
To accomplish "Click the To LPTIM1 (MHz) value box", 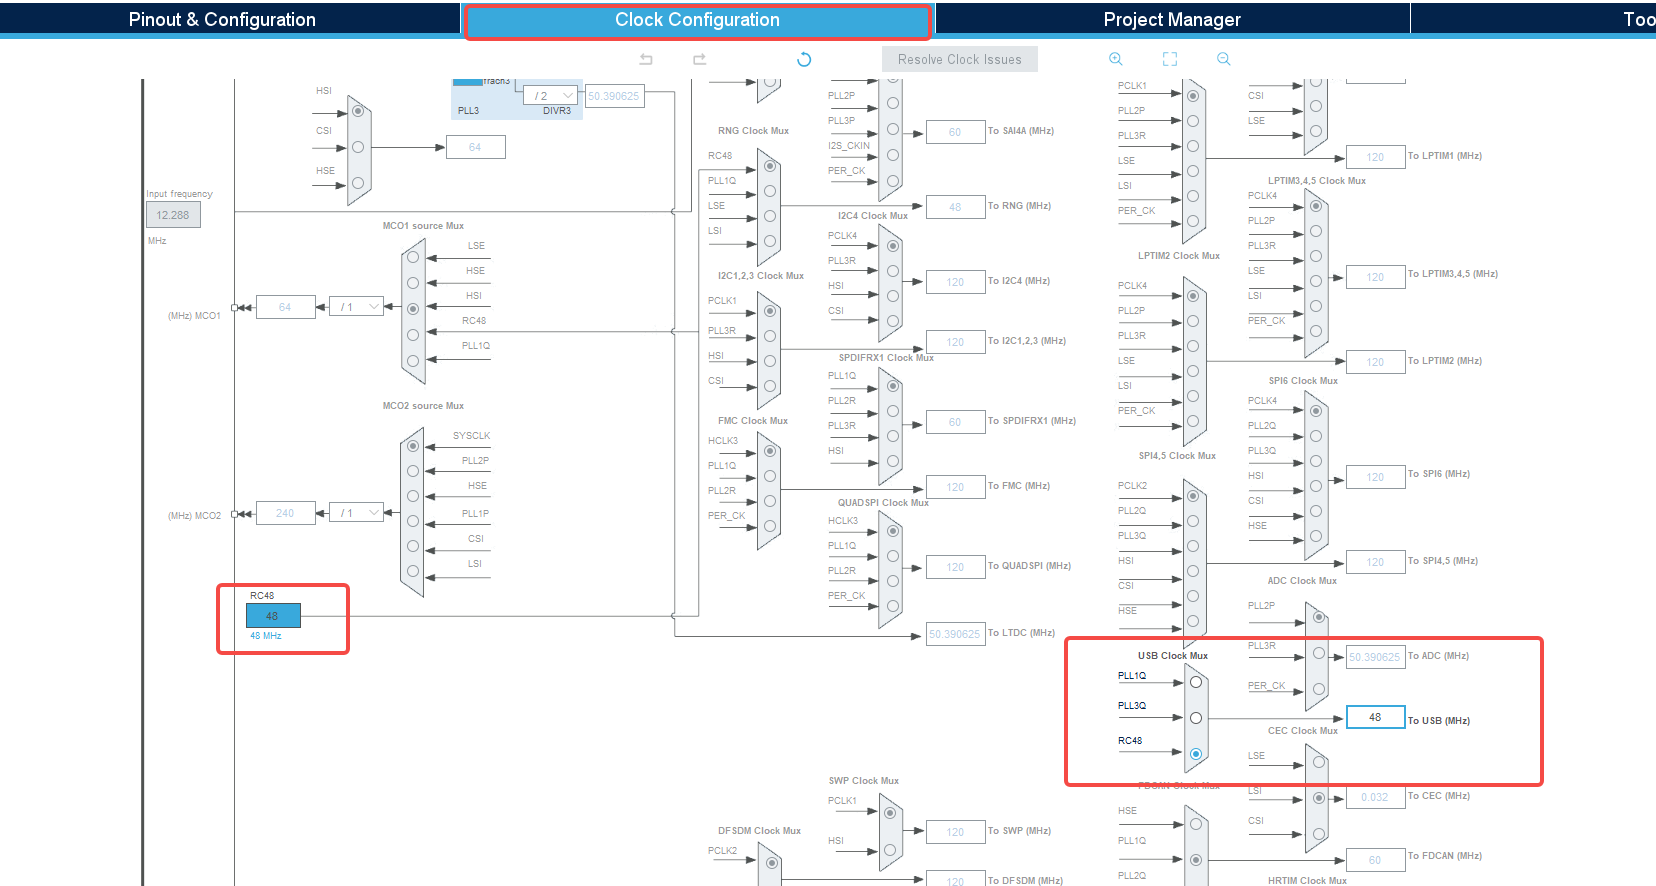I will tap(1376, 157).
